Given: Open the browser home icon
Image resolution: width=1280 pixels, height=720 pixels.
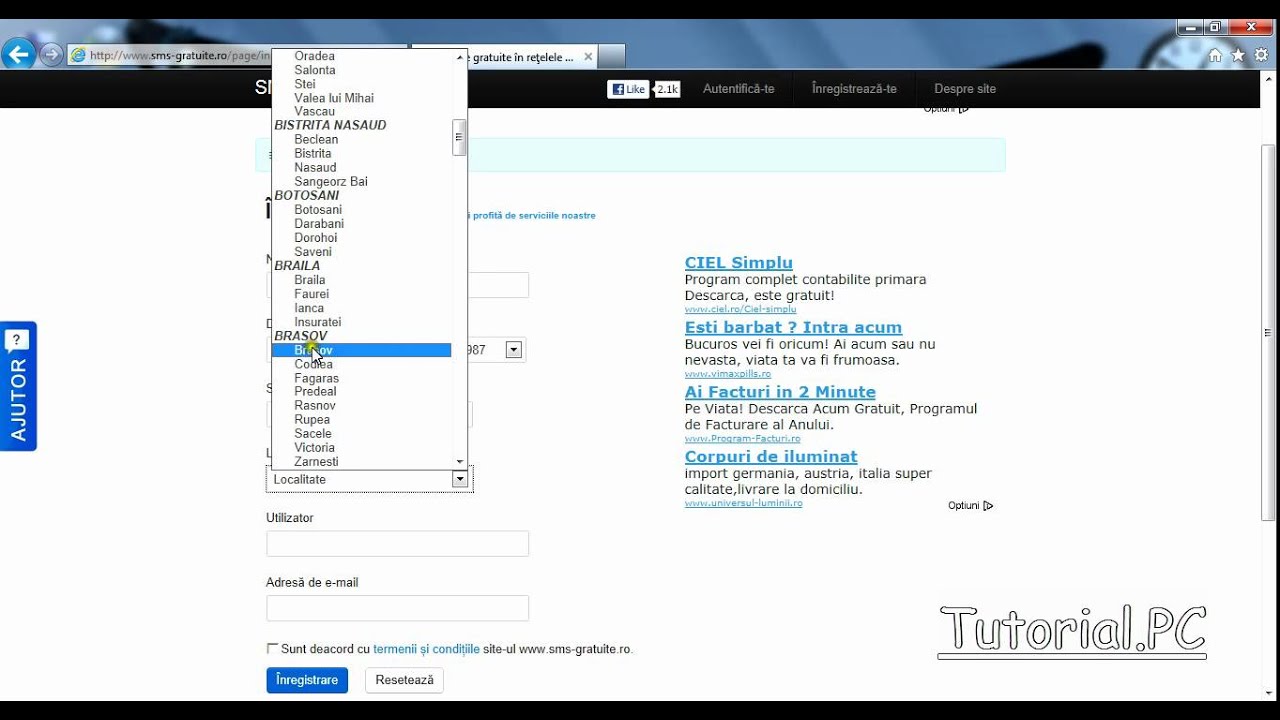Looking at the screenshot, I should click(1215, 55).
